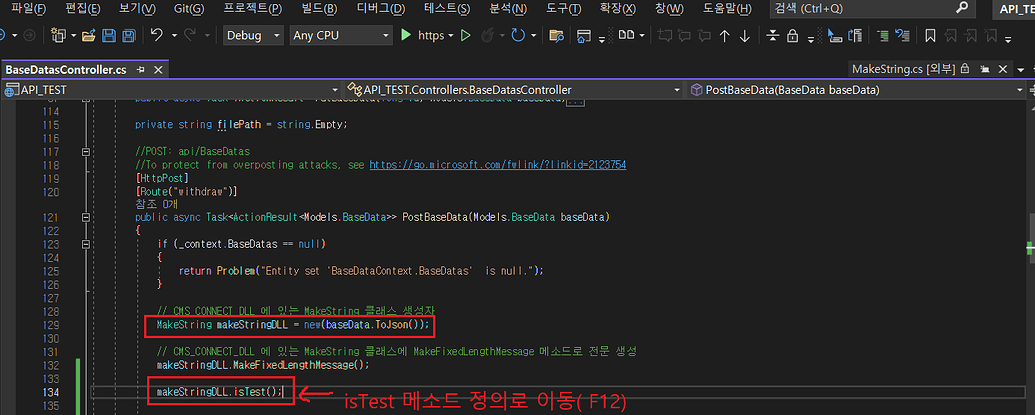The height and width of the screenshot is (415, 1035).
Task: Click the MakeFixedLengthMessage method call text
Action: 296,364
